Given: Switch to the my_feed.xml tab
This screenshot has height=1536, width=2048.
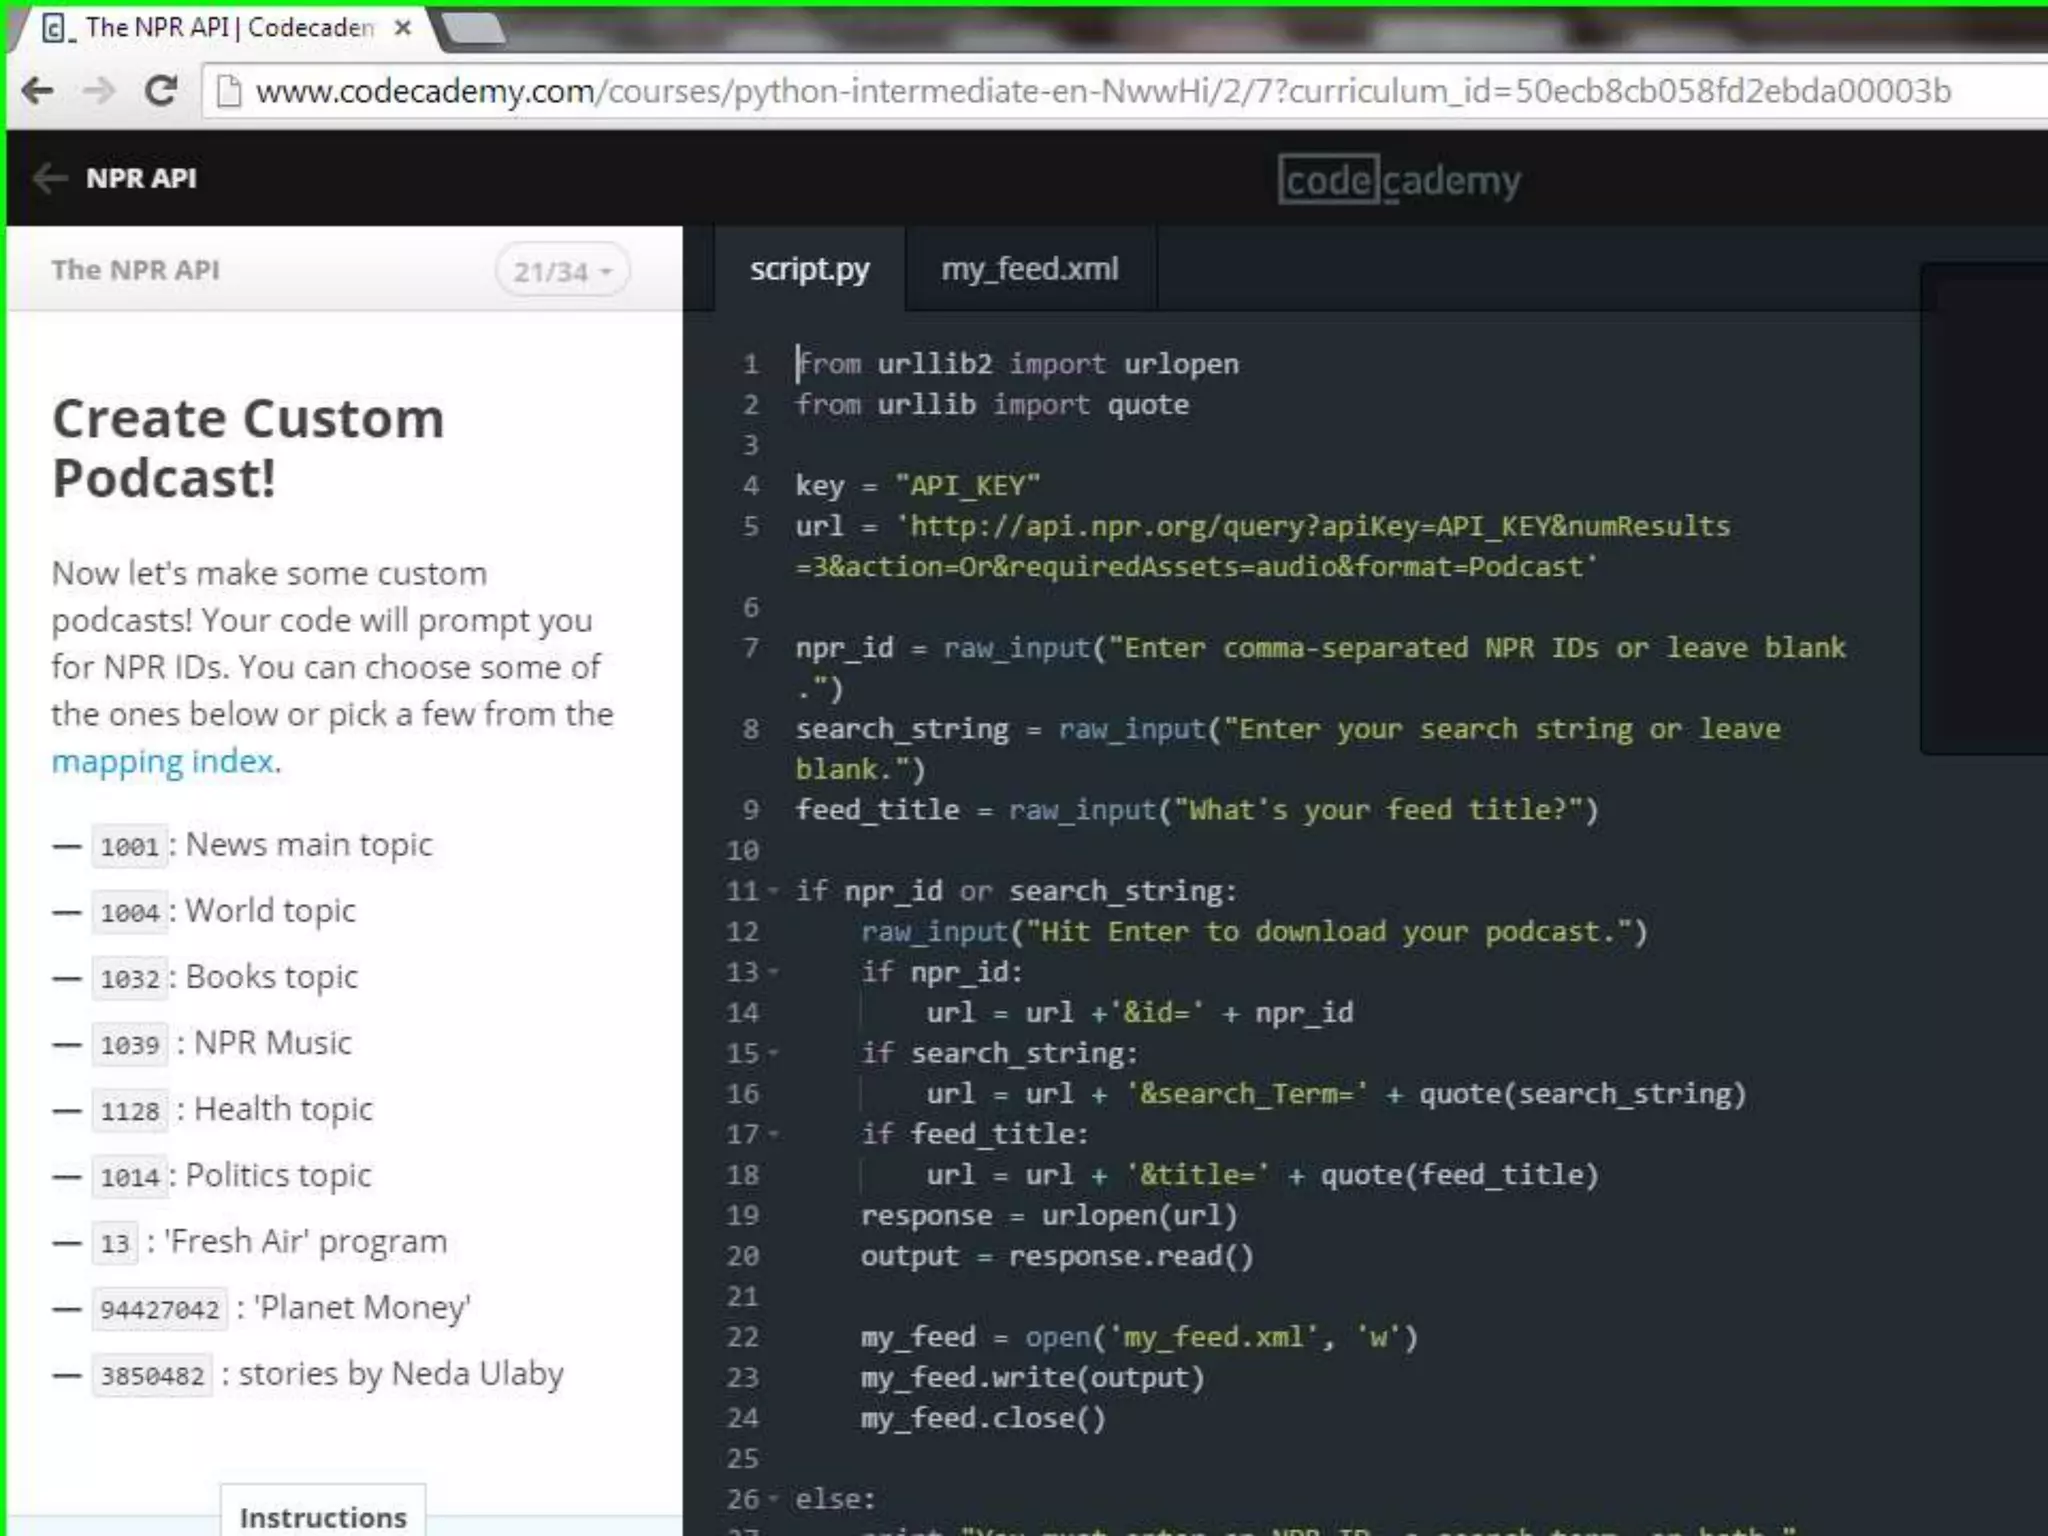Looking at the screenshot, I should point(1030,269).
